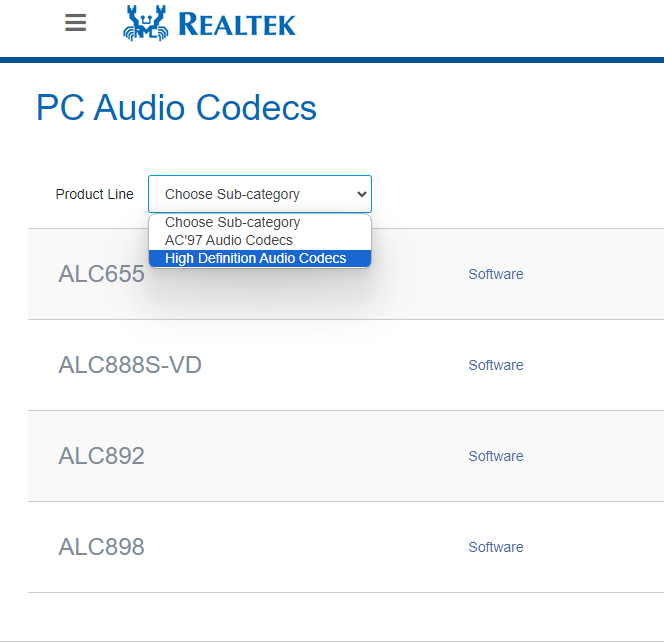Screen dimensions: 664x642
Task: Select the AC'97 Audio Codecs option
Action: 229,240
